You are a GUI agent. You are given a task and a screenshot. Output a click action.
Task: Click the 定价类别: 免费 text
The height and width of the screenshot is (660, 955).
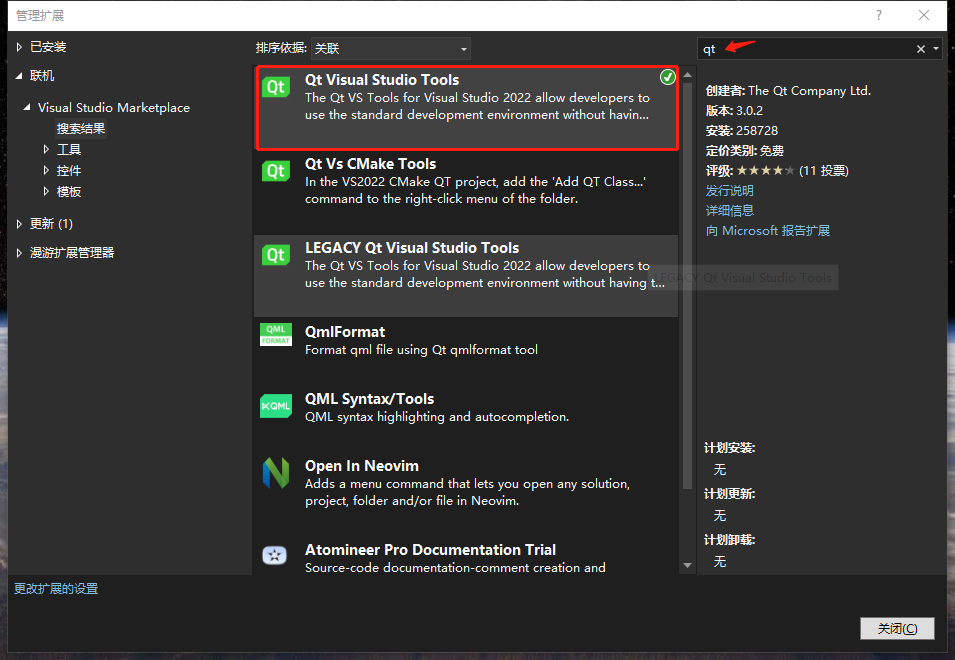[744, 151]
